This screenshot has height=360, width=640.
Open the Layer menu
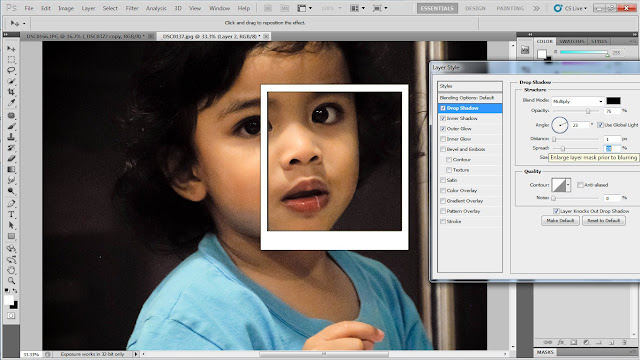88,8
